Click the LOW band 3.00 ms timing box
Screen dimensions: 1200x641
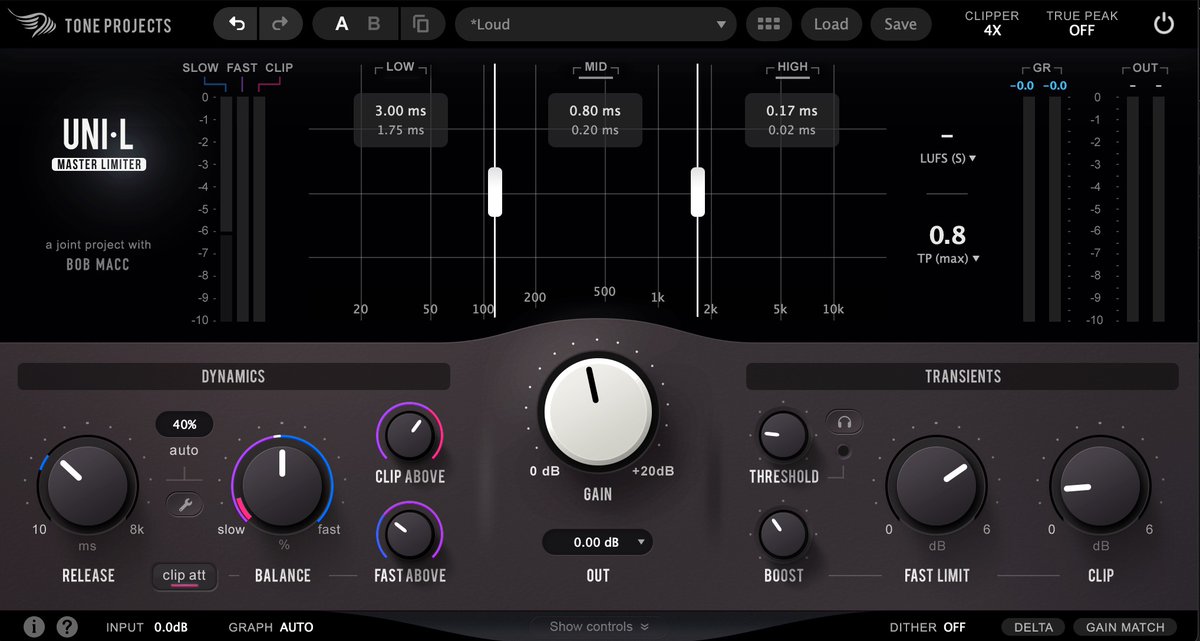[x=400, y=120]
